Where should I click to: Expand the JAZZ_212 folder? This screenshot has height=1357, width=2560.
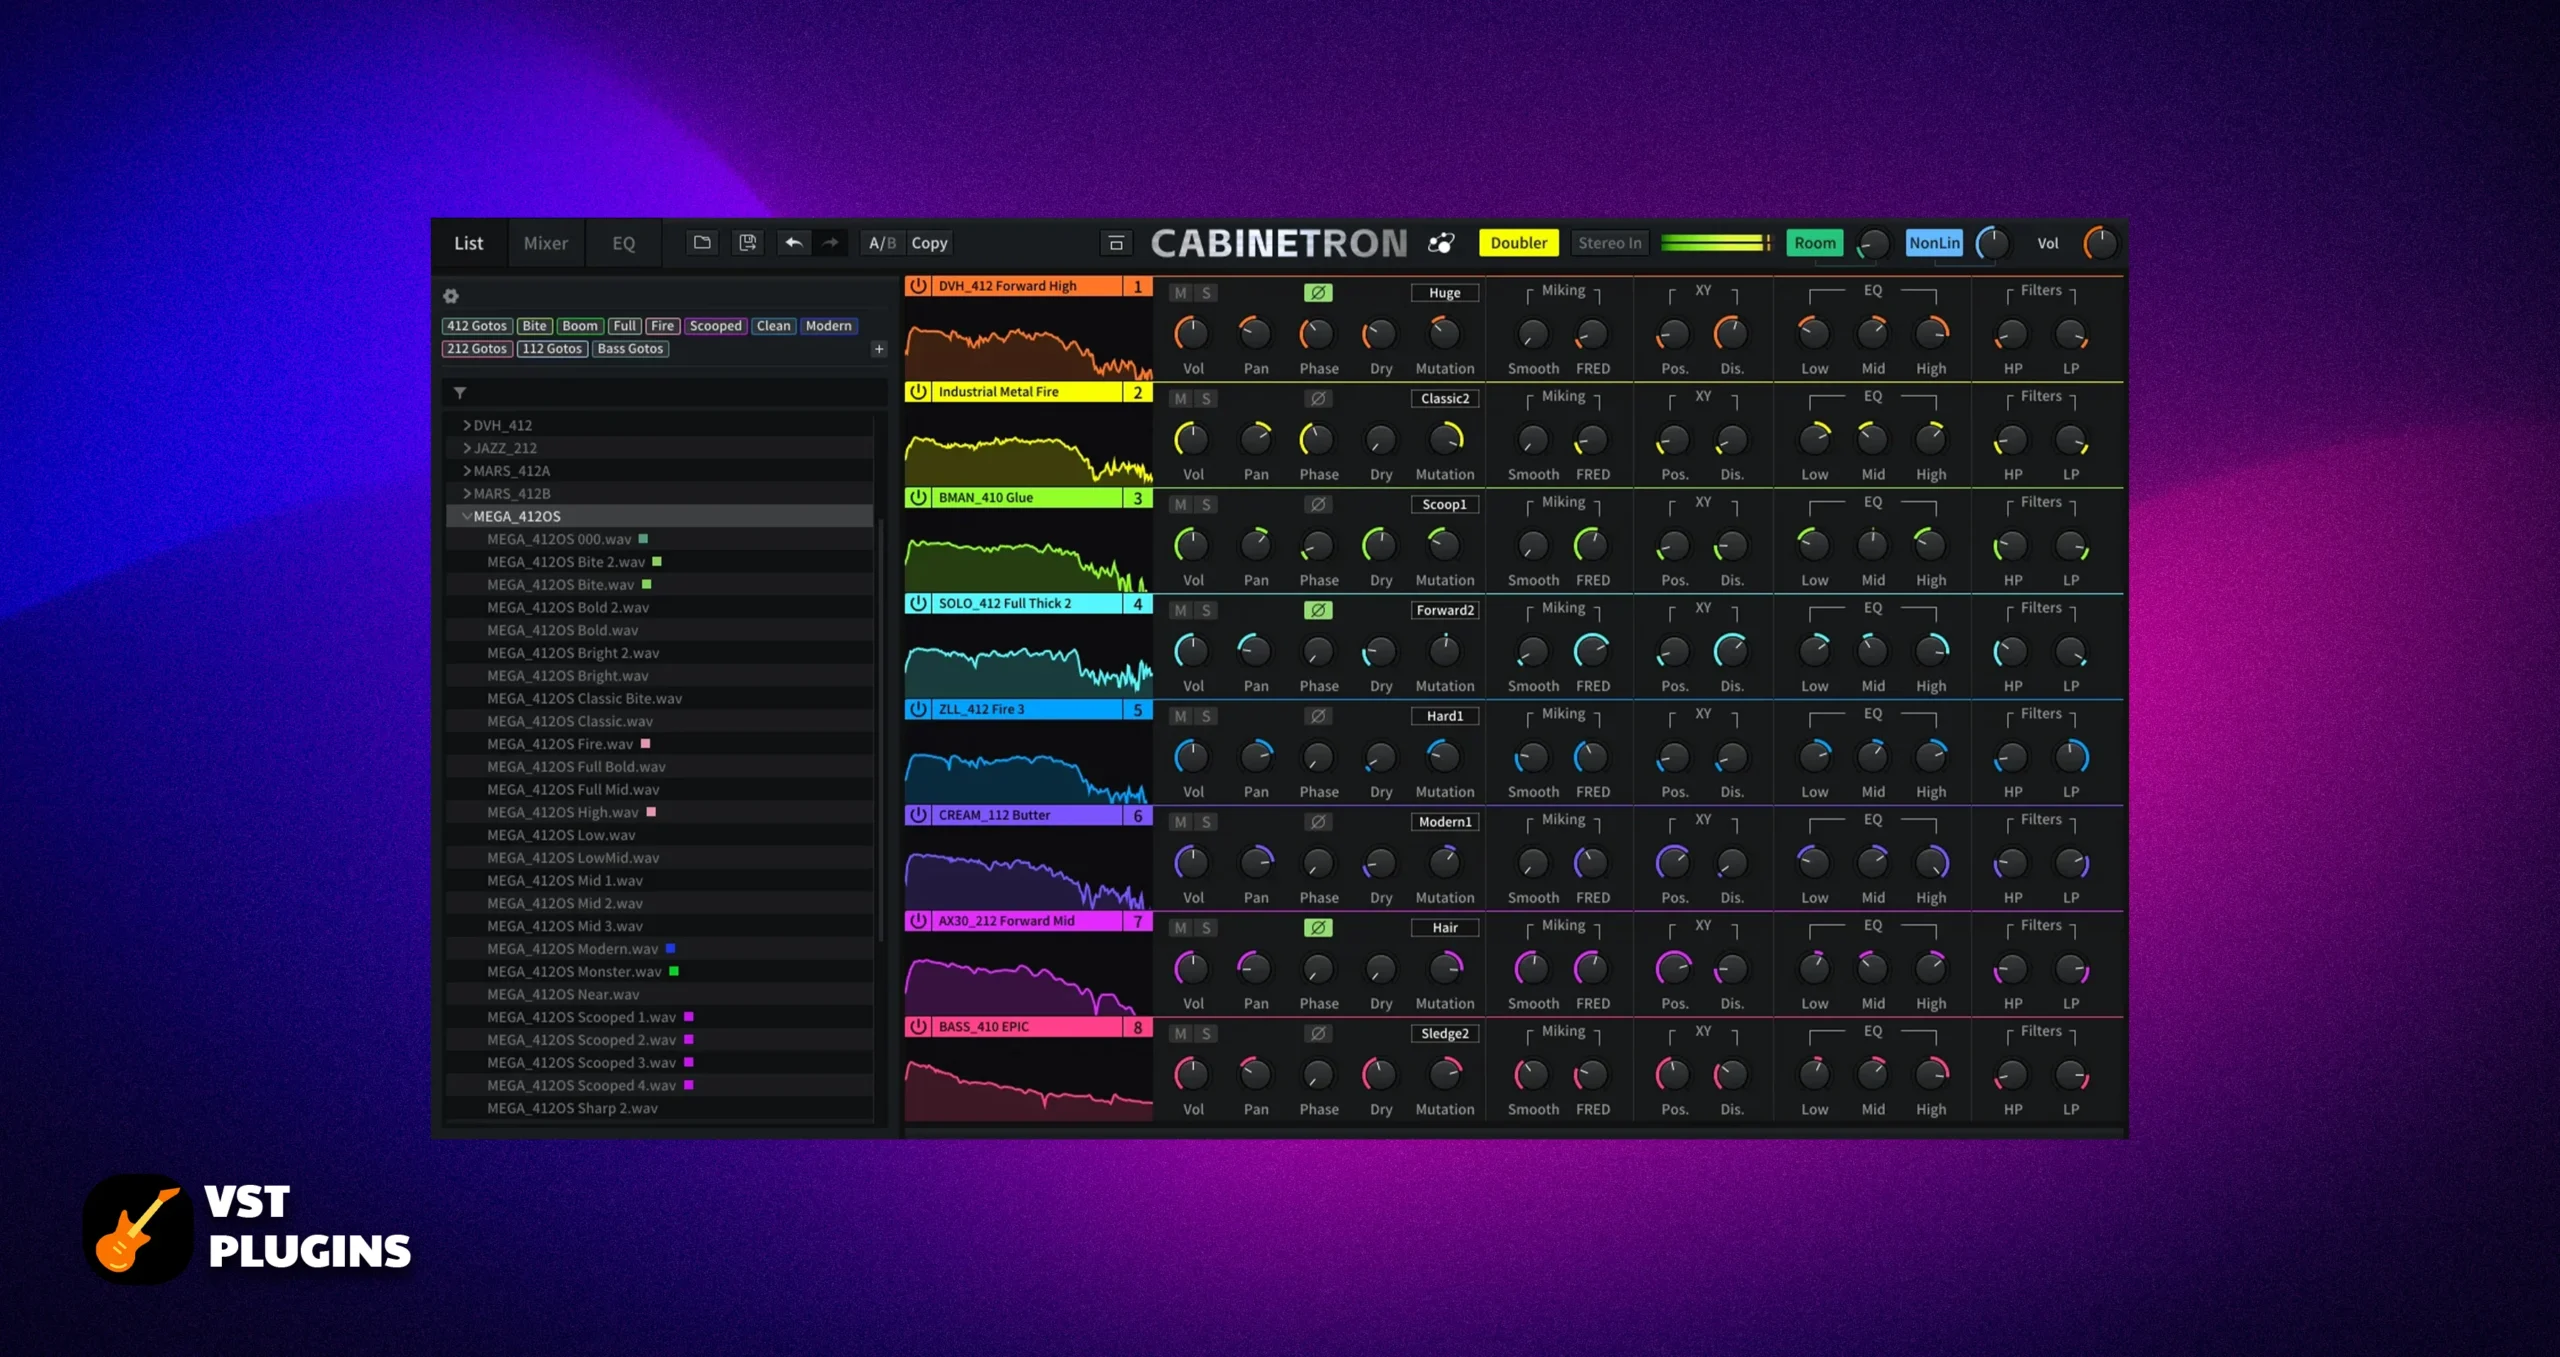coord(467,448)
